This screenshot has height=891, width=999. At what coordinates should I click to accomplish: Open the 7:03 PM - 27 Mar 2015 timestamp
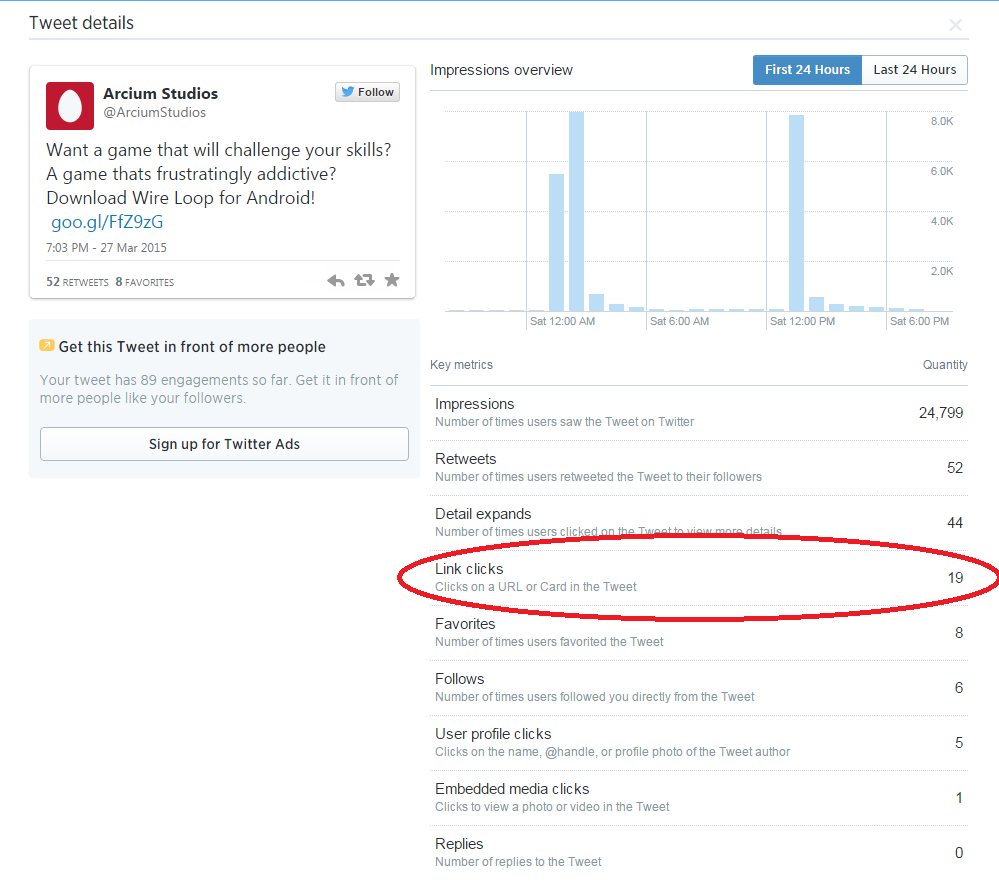(x=106, y=248)
